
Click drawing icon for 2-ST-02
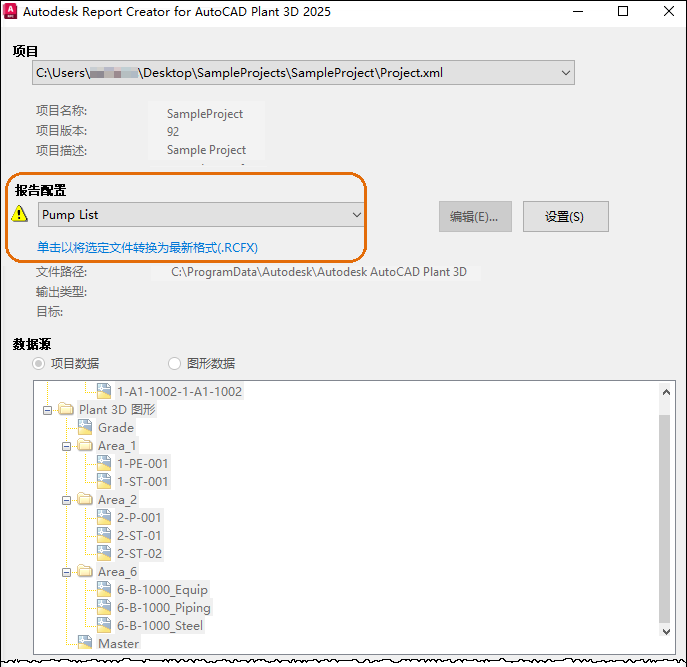click(x=104, y=553)
